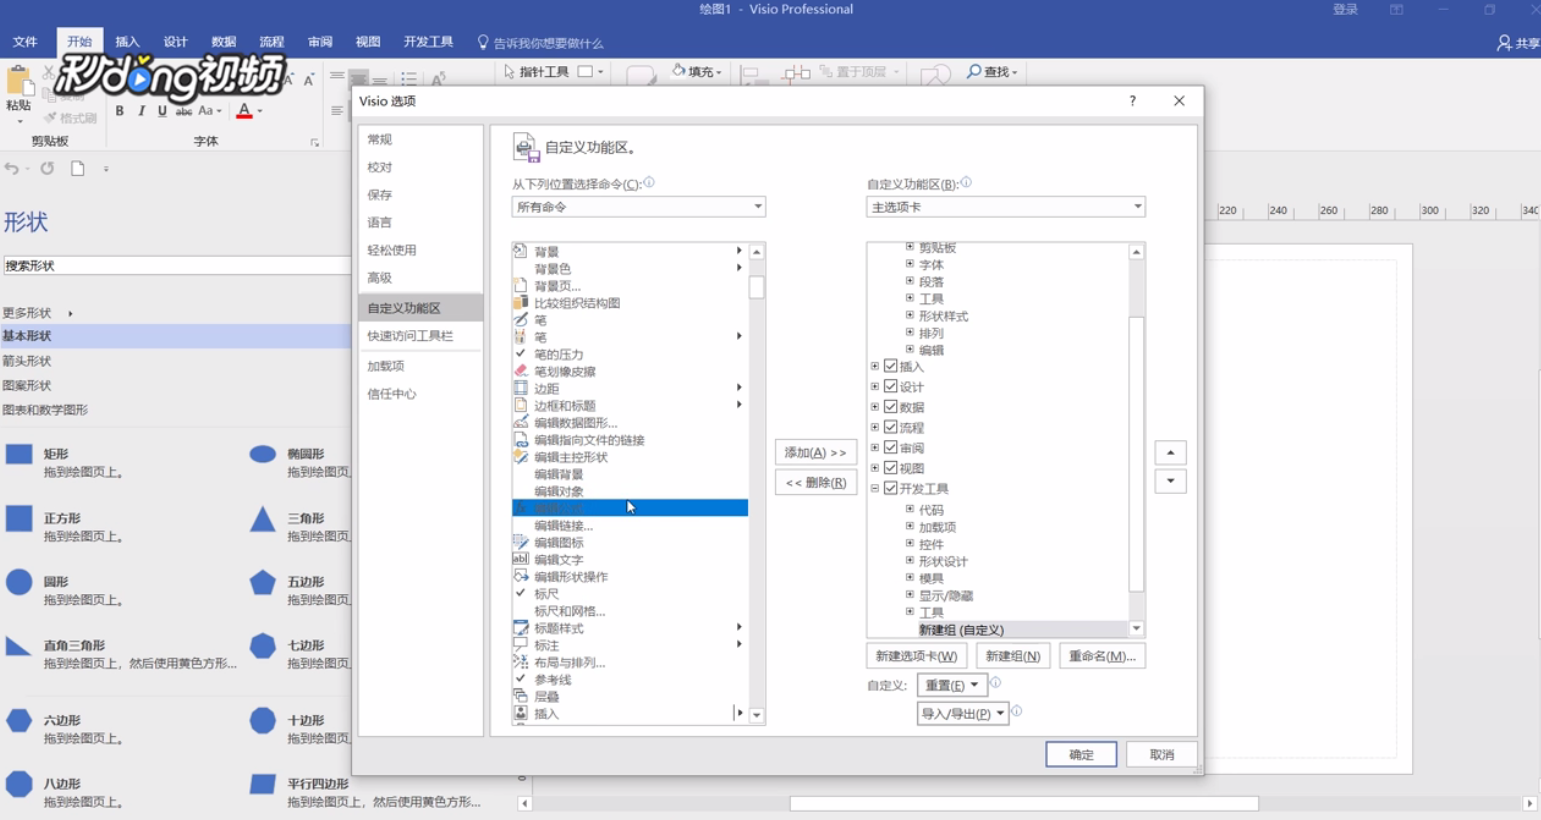
Task: Click the 填充 (Fill) bucket icon
Action: click(x=678, y=72)
